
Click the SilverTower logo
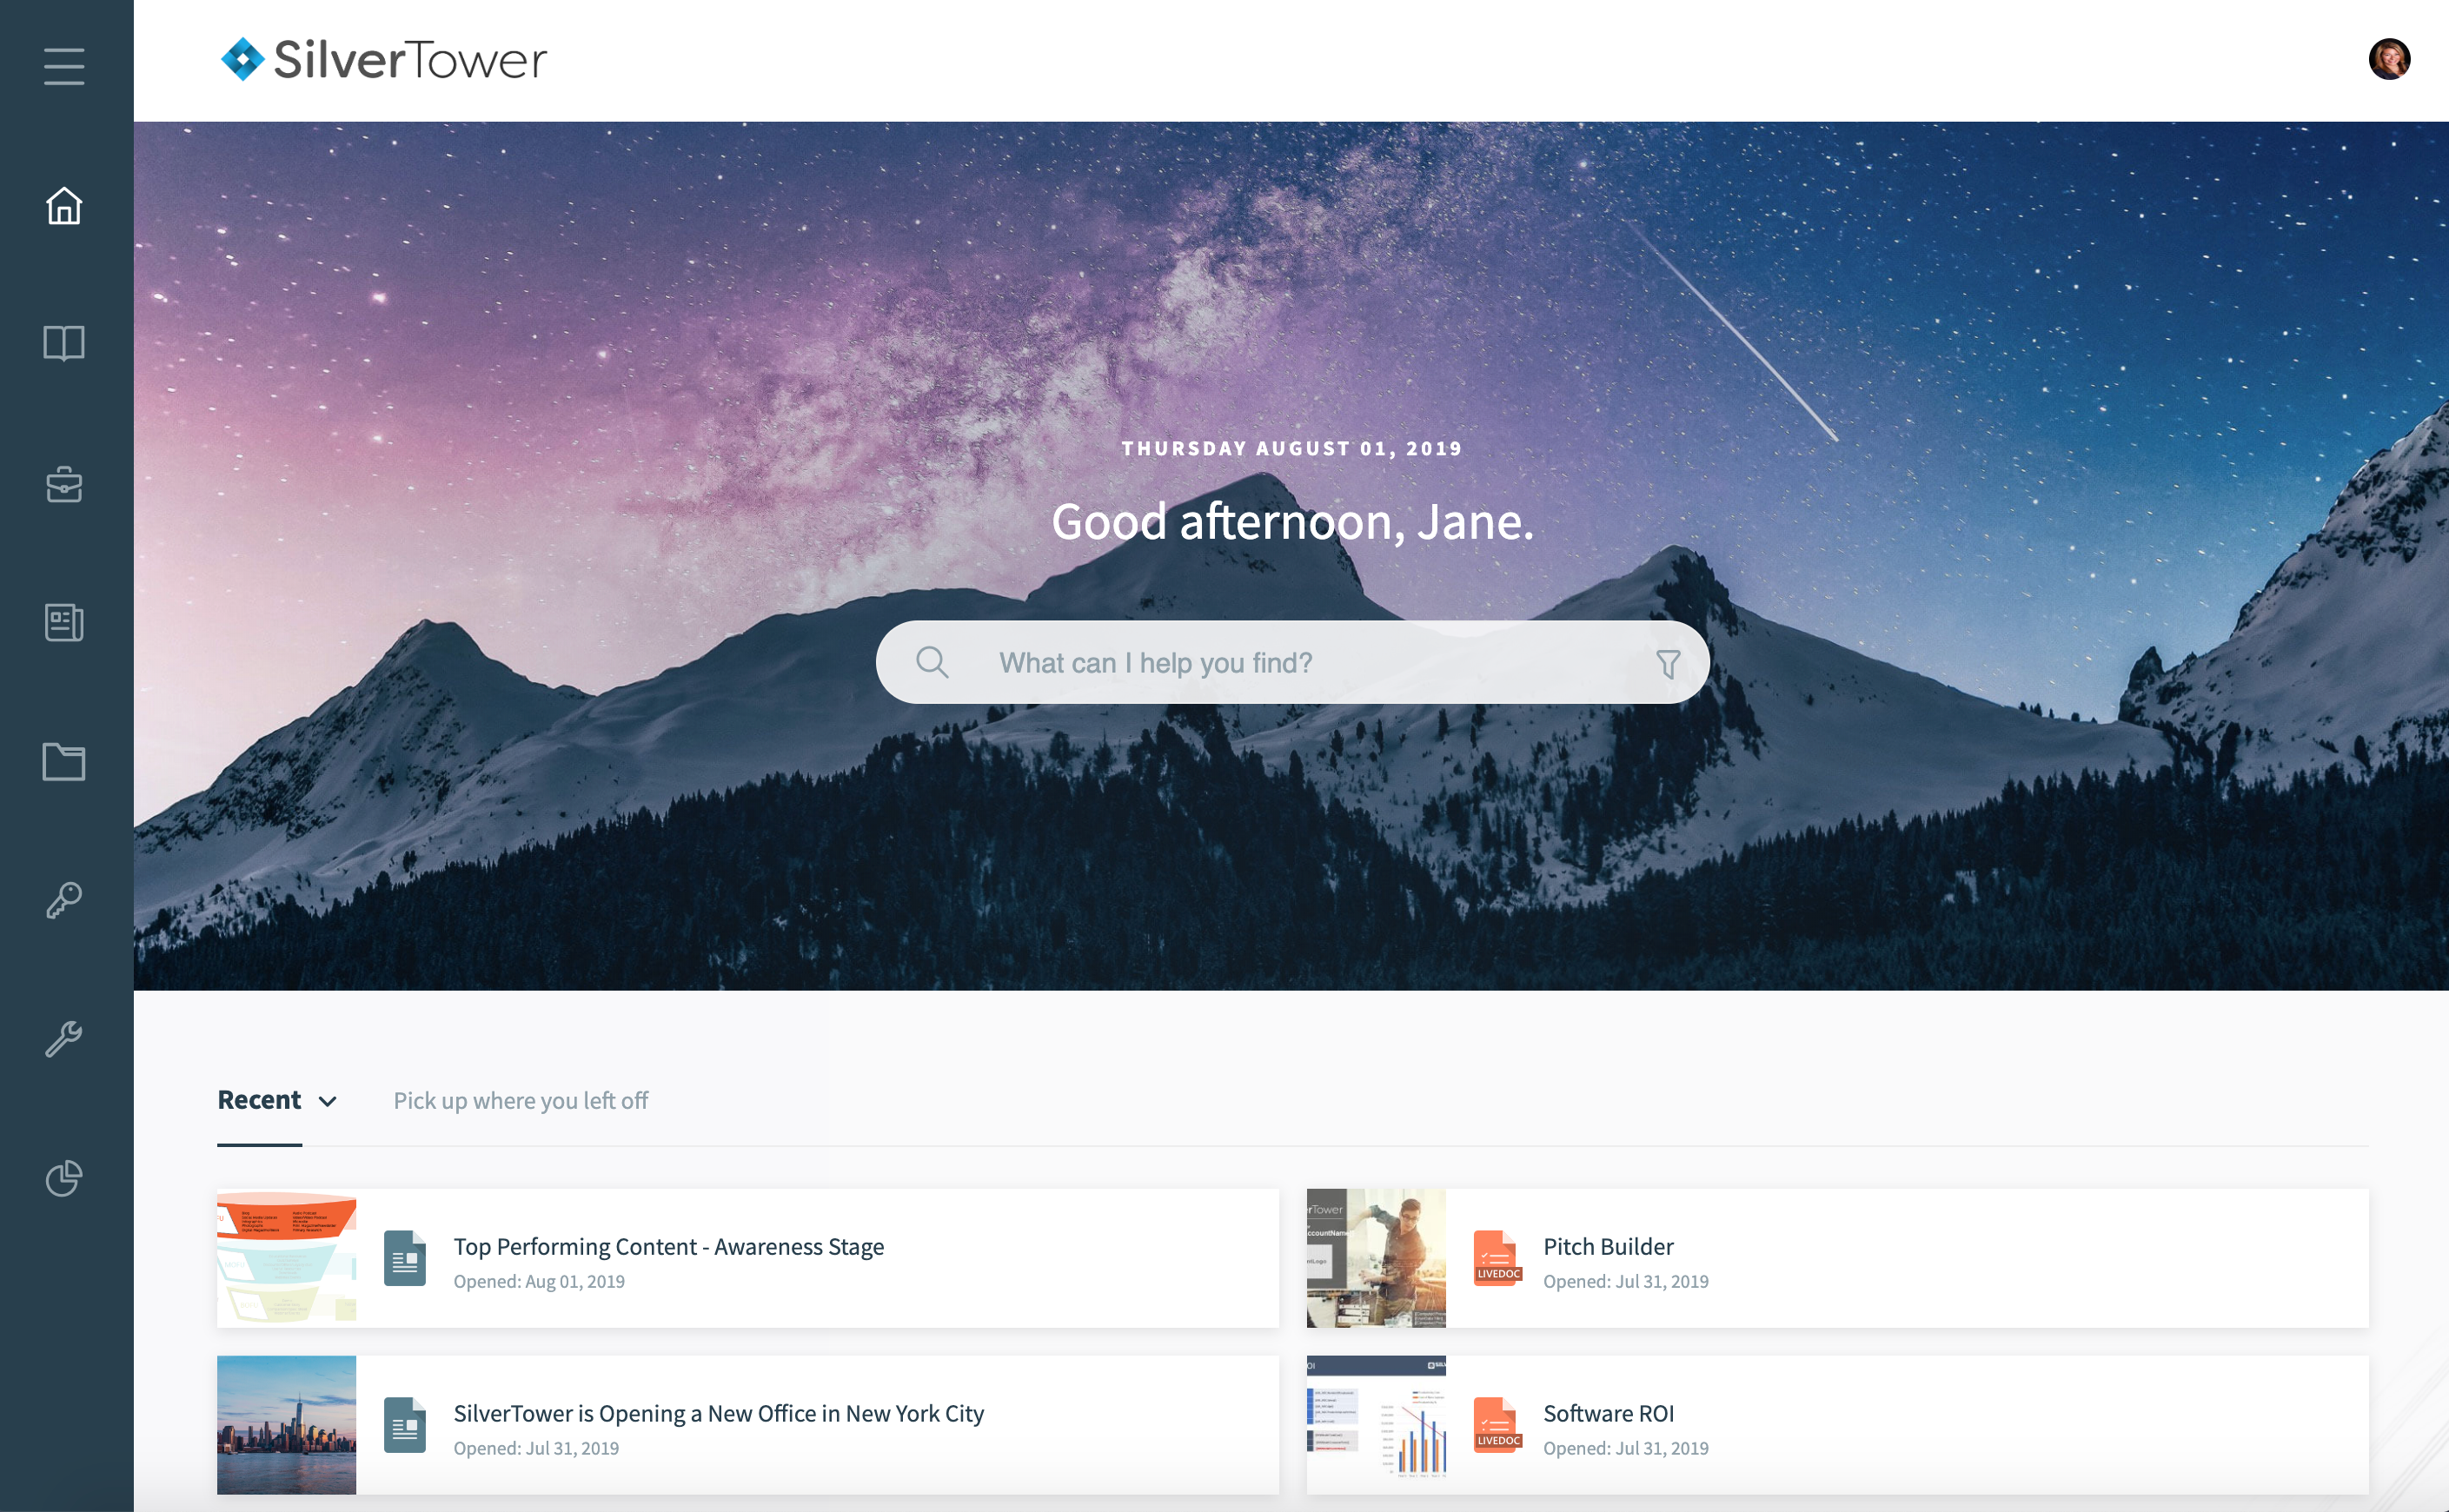point(384,60)
